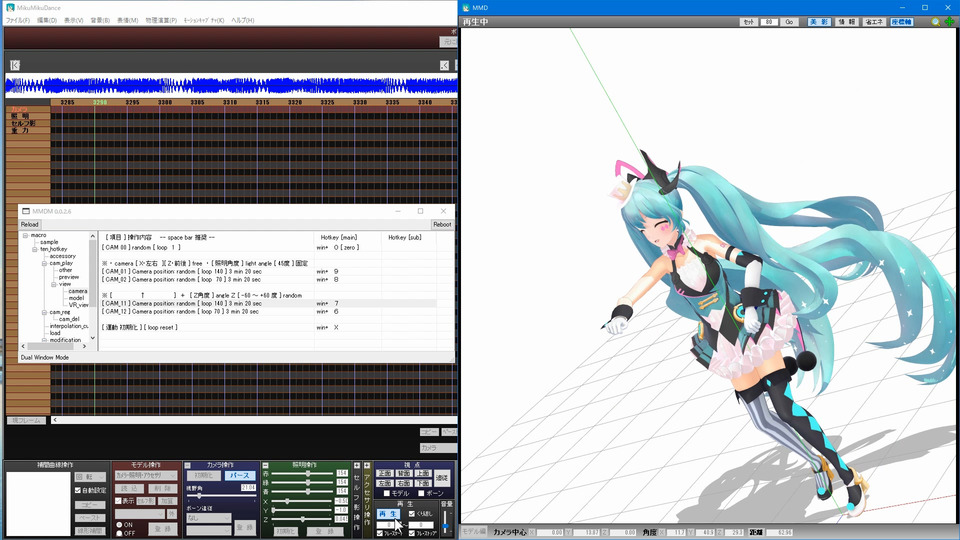
Task: Open the 表示(V) menu
Action: click(73, 20)
